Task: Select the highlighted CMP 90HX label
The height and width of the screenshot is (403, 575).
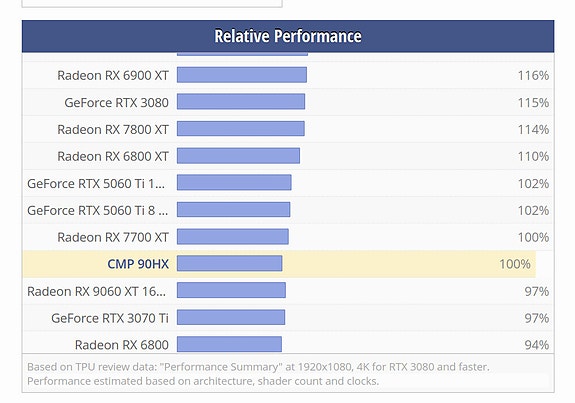Action: coord(138,264)
